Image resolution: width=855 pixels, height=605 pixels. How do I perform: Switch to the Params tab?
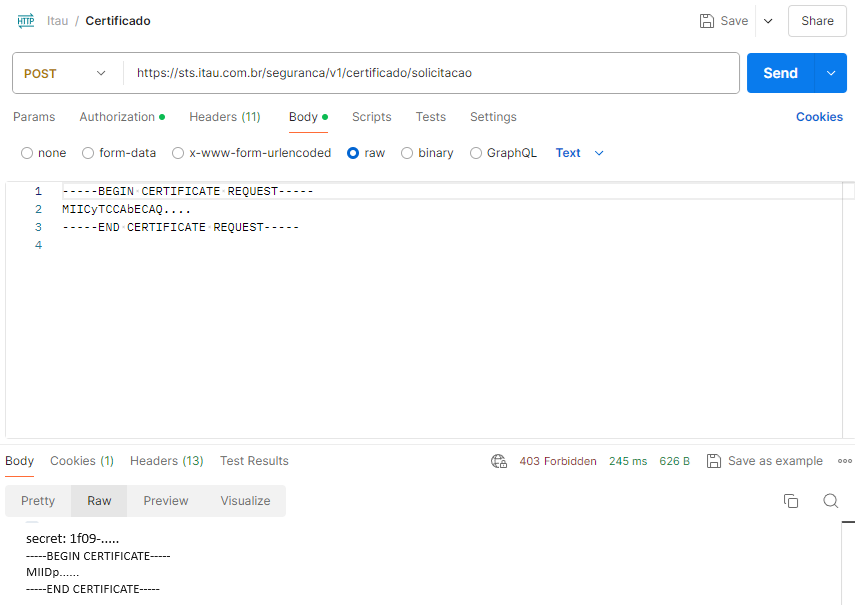point(34,117)
